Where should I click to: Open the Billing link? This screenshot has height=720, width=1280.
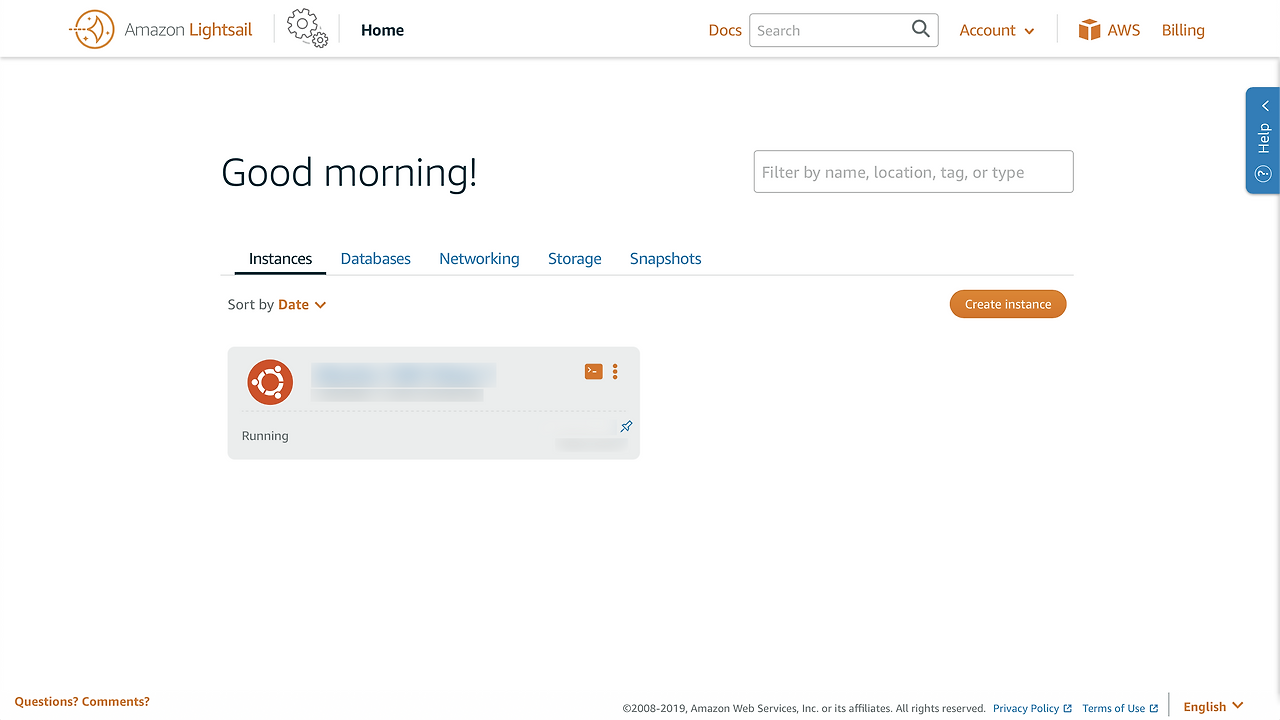pyautogui.click(x=1183, y=30)
